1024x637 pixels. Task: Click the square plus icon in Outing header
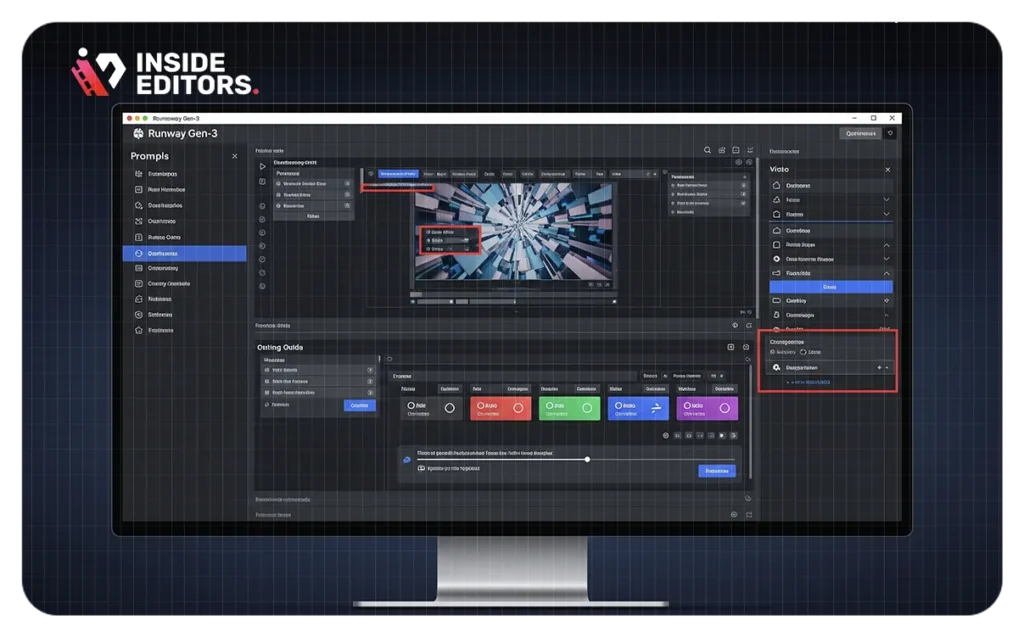click(731, 347)
